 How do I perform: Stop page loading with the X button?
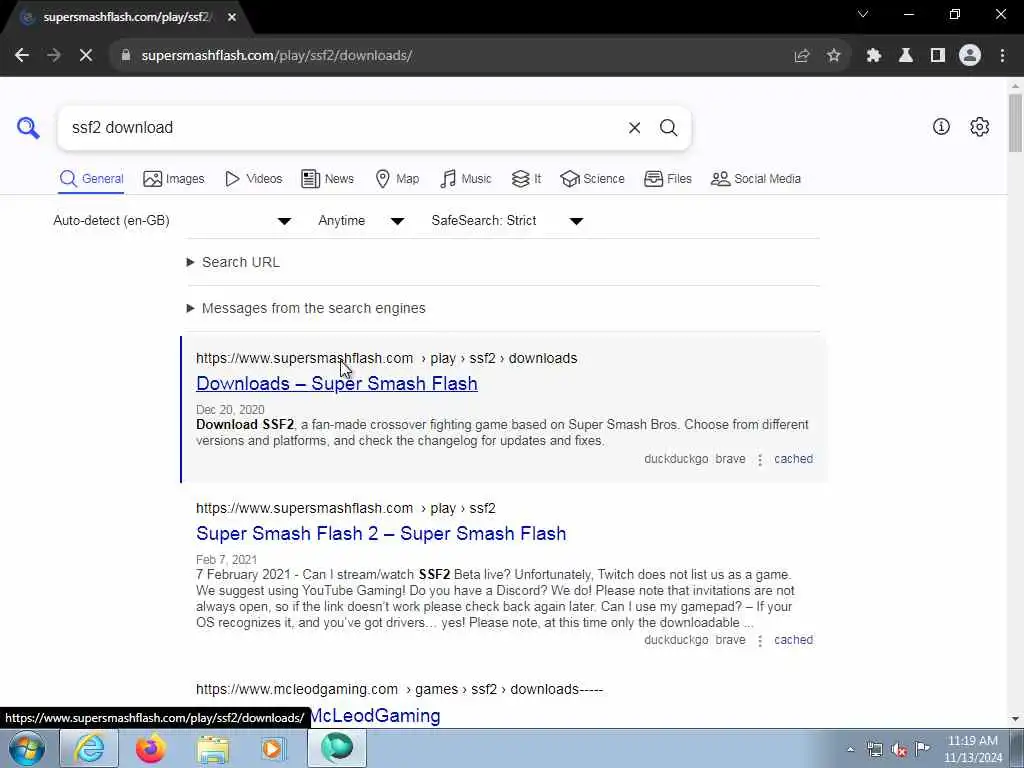click(86, 56)
